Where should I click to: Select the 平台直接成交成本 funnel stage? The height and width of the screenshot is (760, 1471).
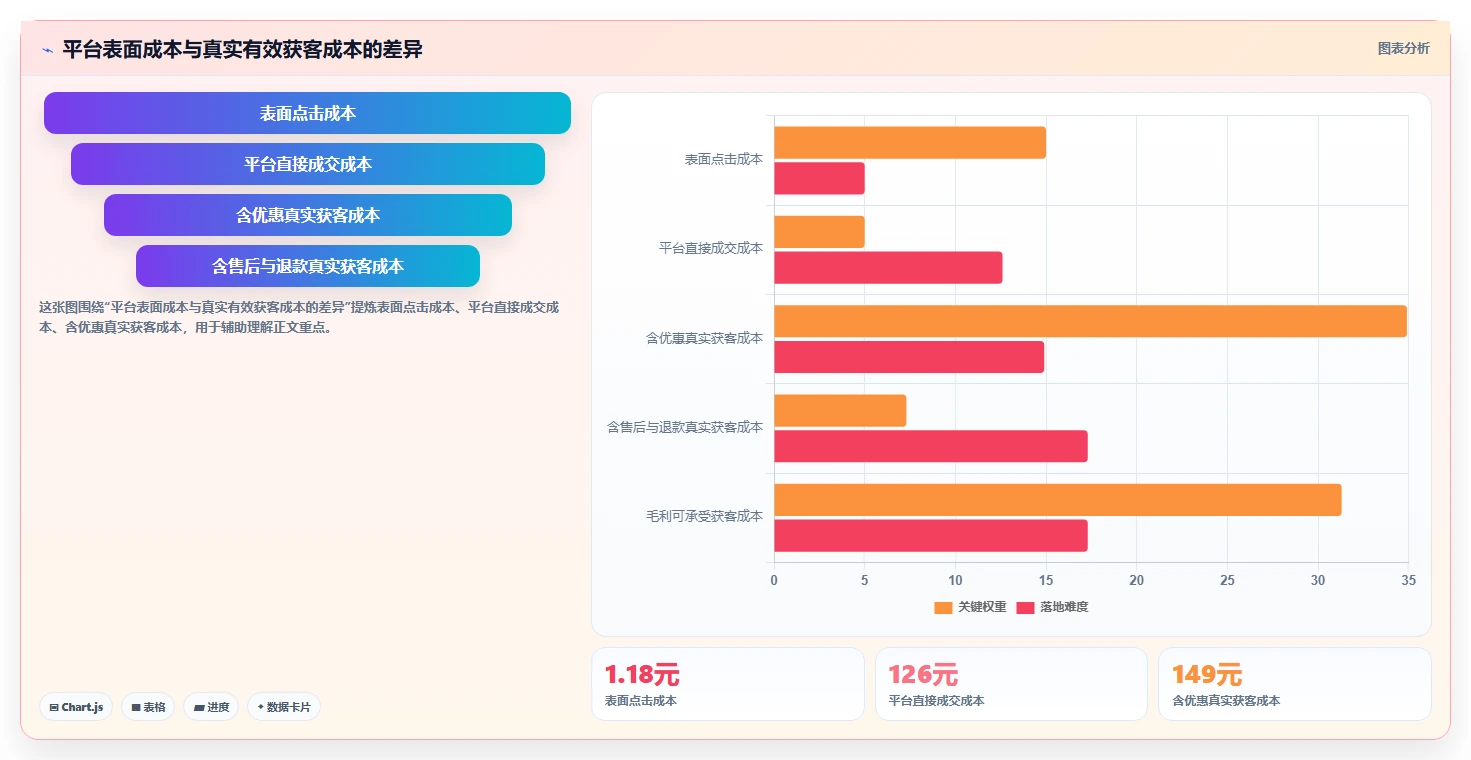coord(308,164)
